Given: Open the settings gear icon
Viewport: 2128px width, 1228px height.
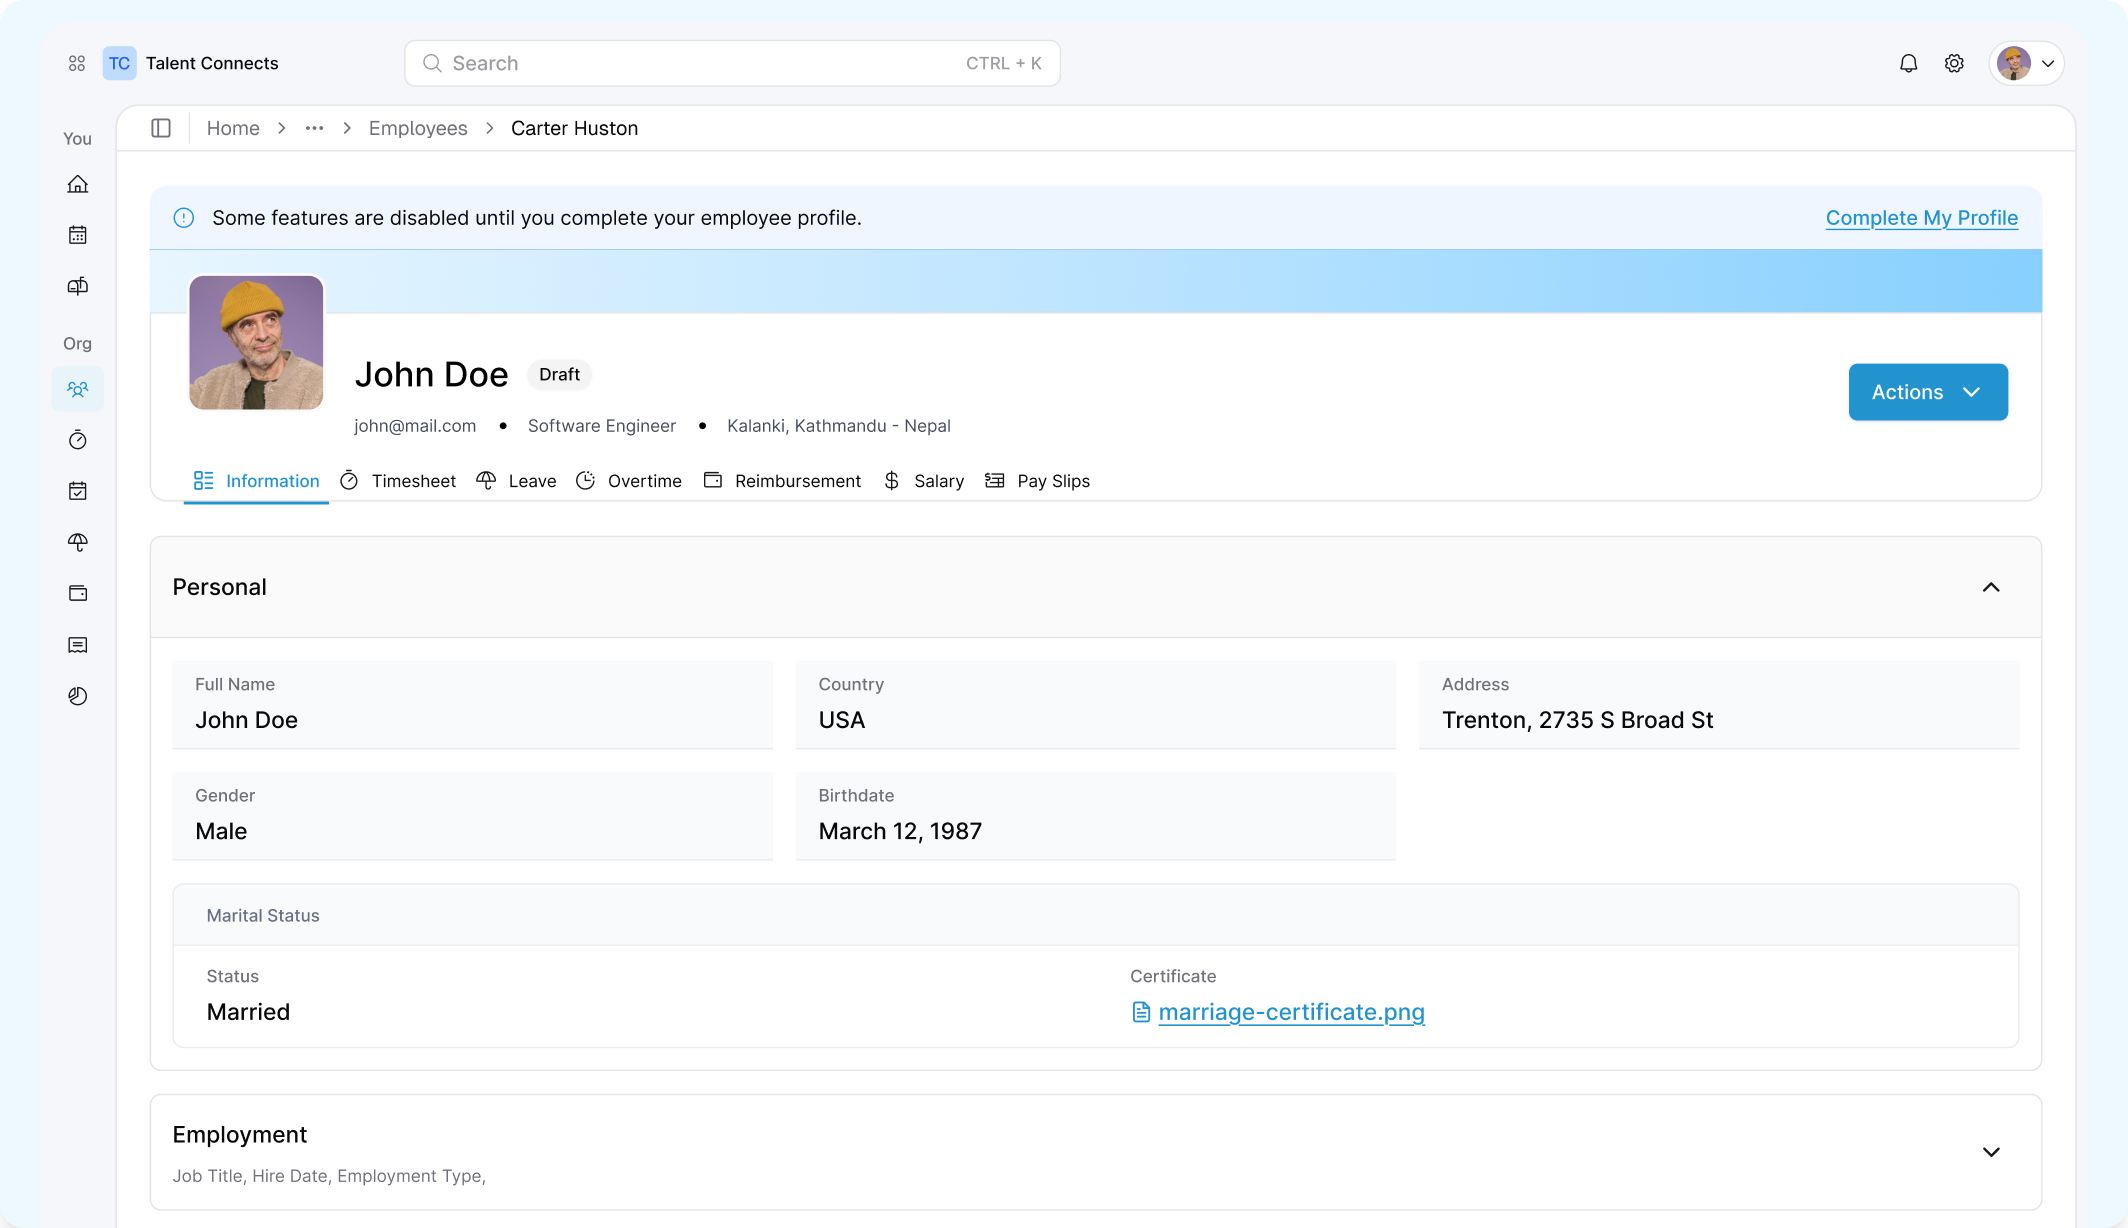Looking at the screenshot, I should click(1954, 63).
